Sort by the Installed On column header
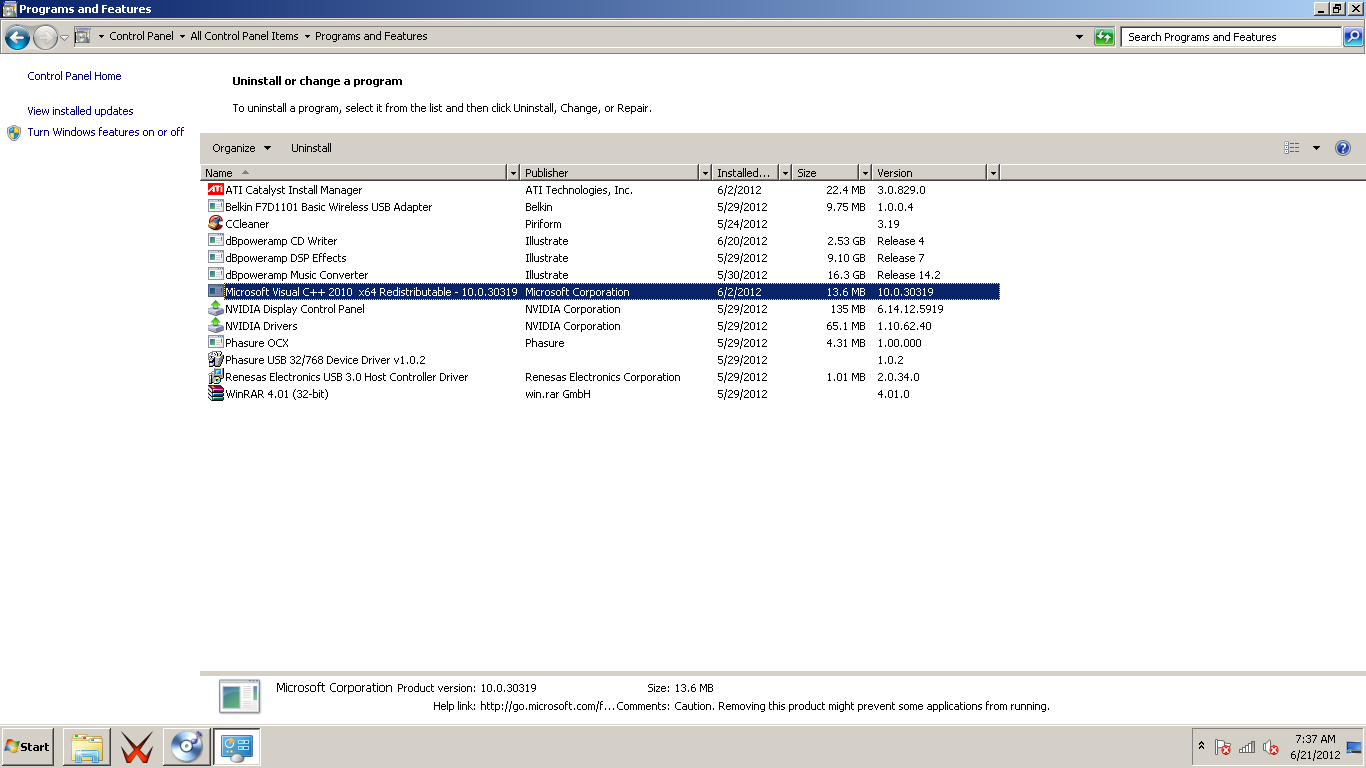Image resolution: width=1366 pixels, height=768 pixels. (x=746, y=173)
